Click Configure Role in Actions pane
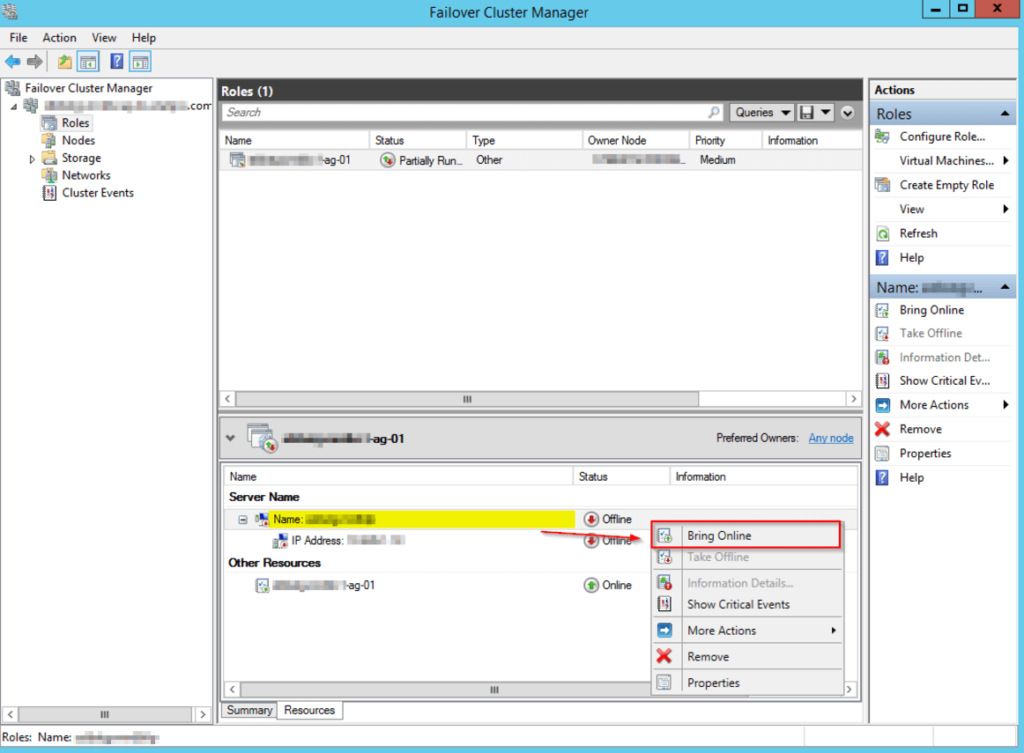Viewport: 1024px width, 753px height. point(942,136)
